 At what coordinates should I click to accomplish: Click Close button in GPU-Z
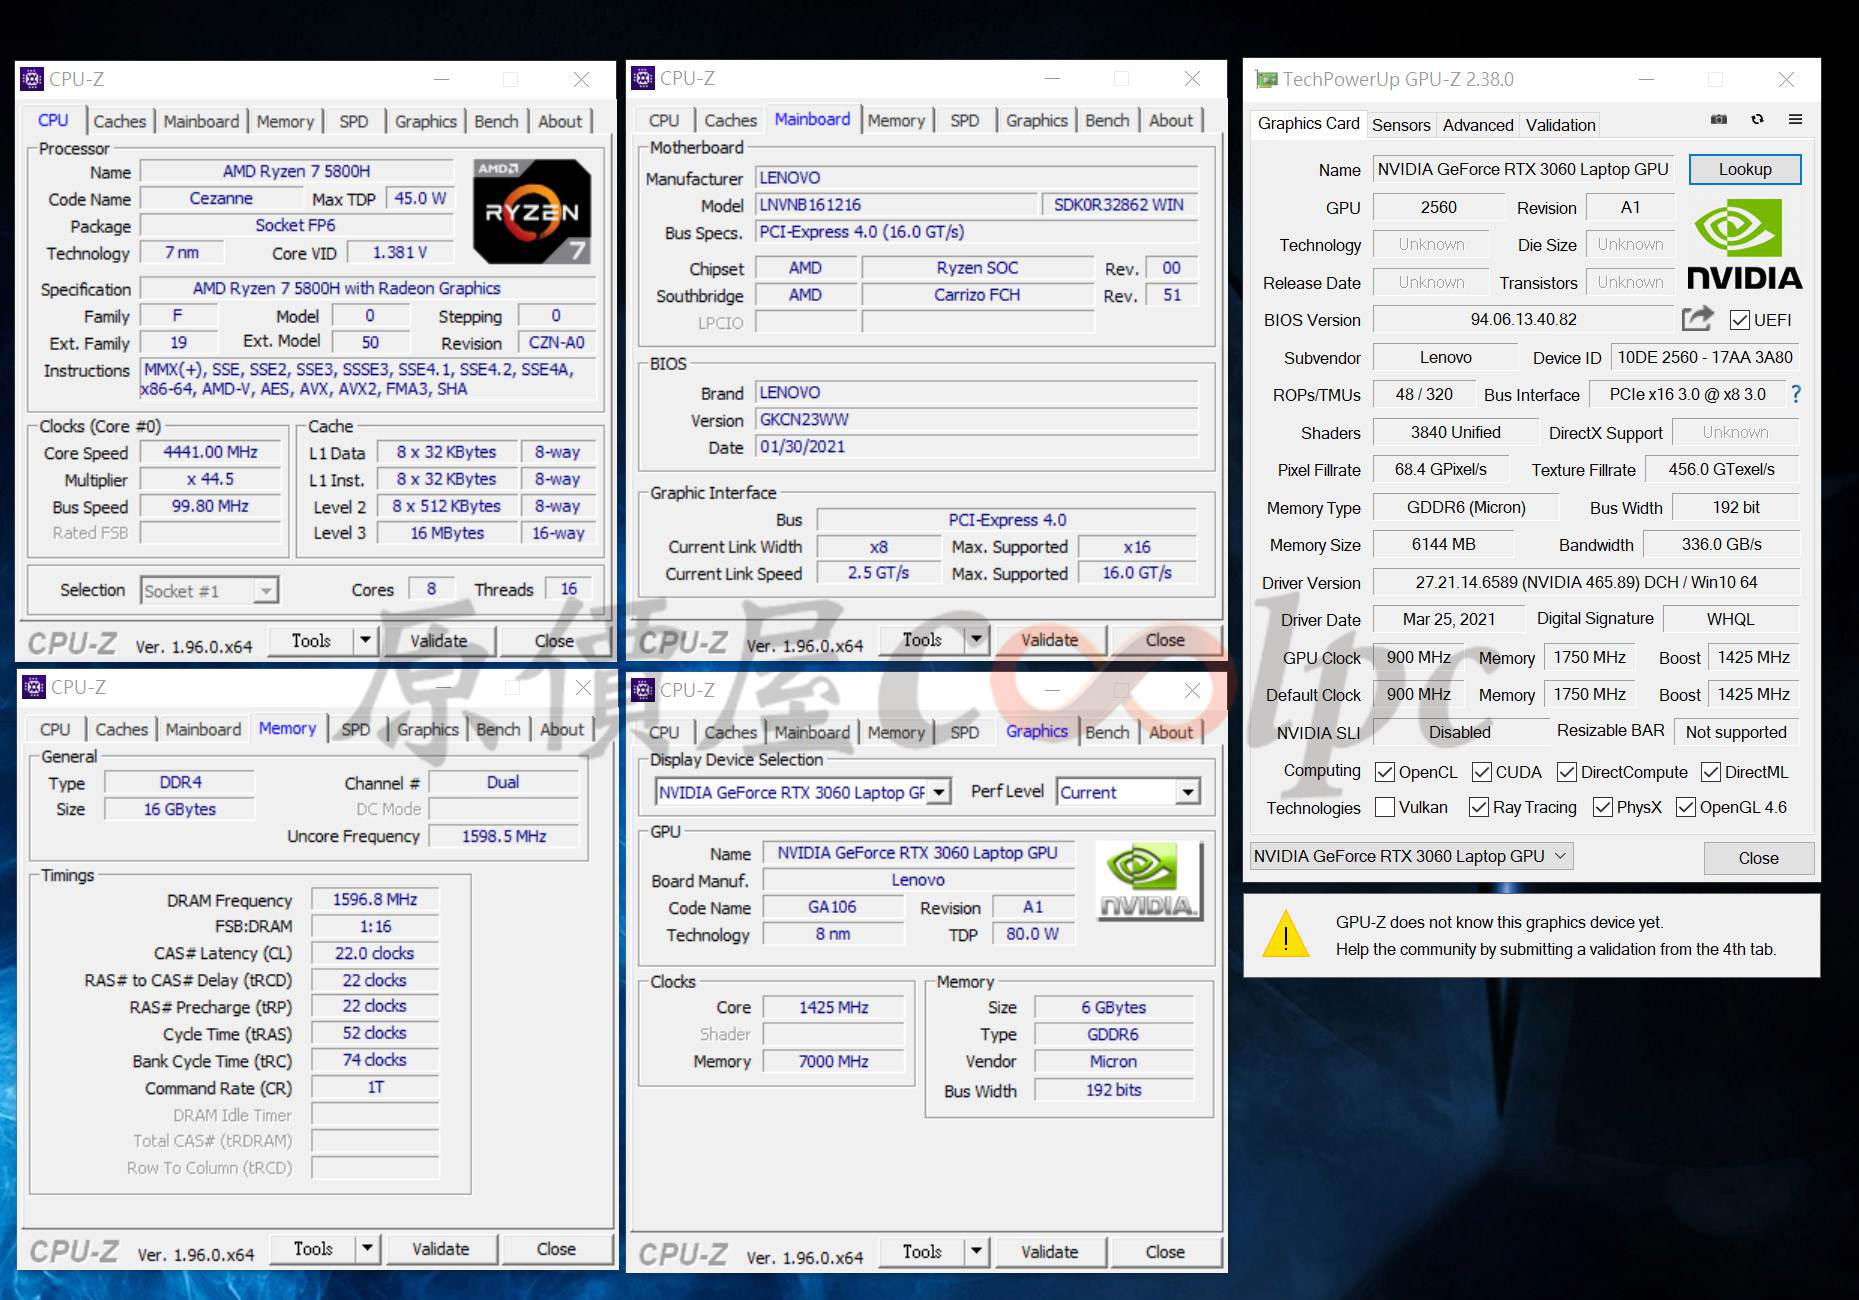(x=1758, y=858)
